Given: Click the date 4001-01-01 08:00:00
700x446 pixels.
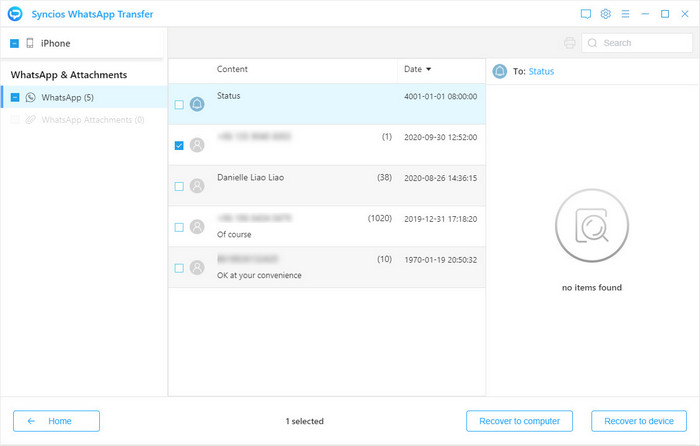Looking at the screenshot, I should pos(440,96).
